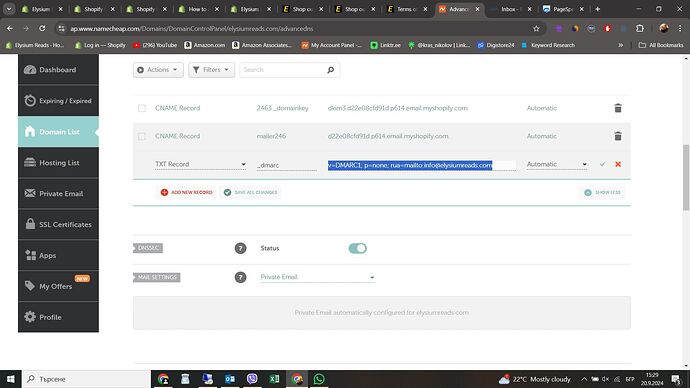Bookmark this page with star icon

pos(536,29)
